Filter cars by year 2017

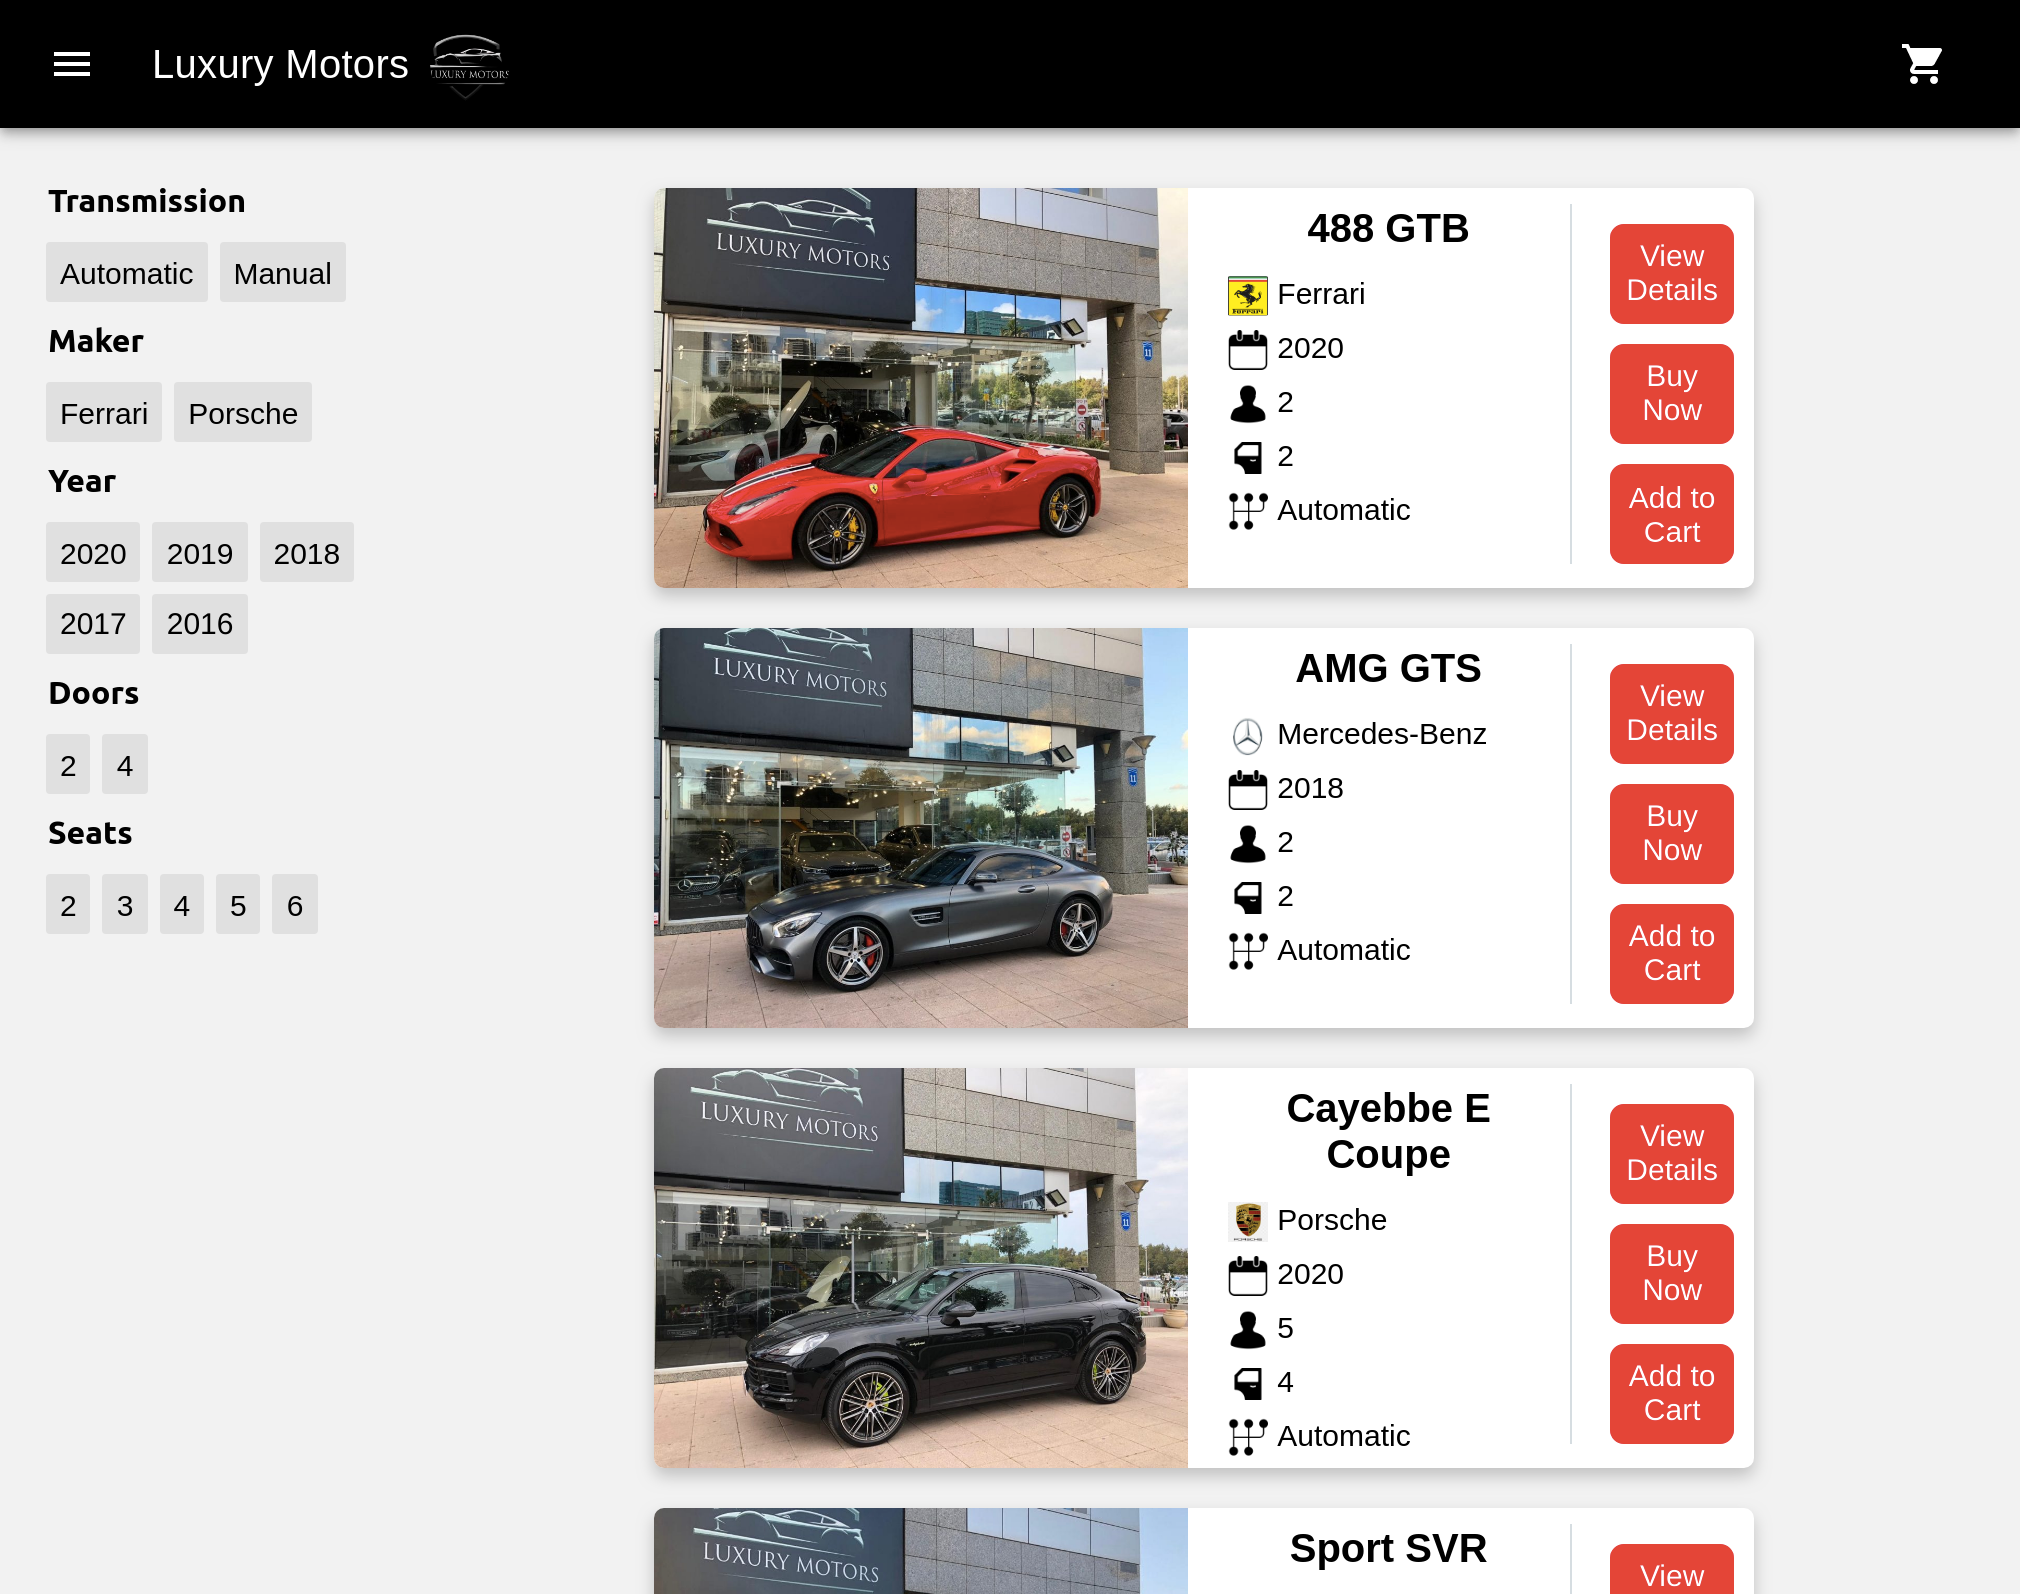pos(93,624)
